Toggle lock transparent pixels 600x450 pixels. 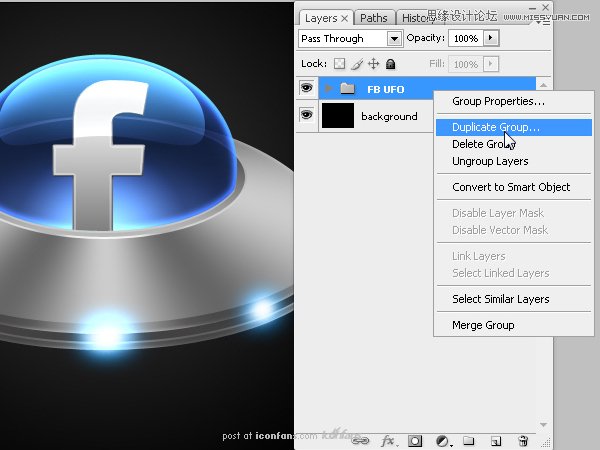339,63
